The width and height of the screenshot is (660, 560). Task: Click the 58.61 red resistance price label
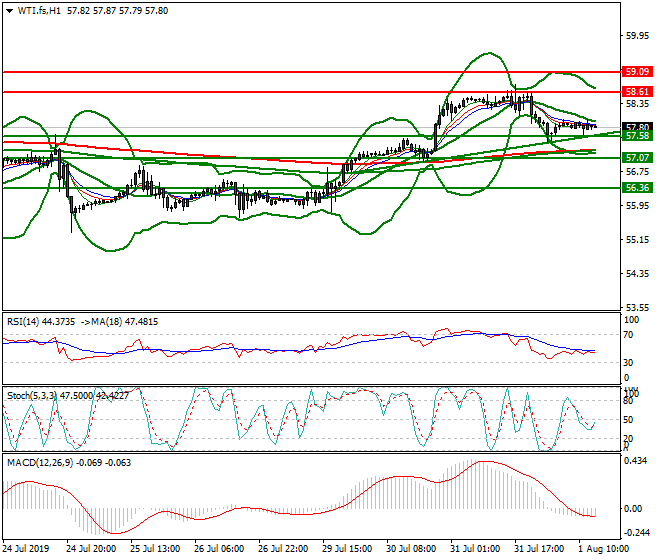[x=637, y=91]
